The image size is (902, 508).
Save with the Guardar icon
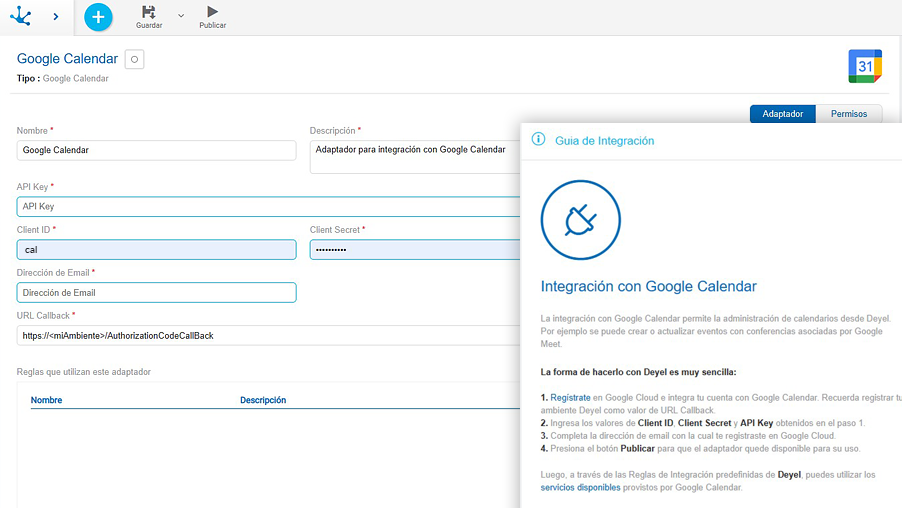coord(149,17)
